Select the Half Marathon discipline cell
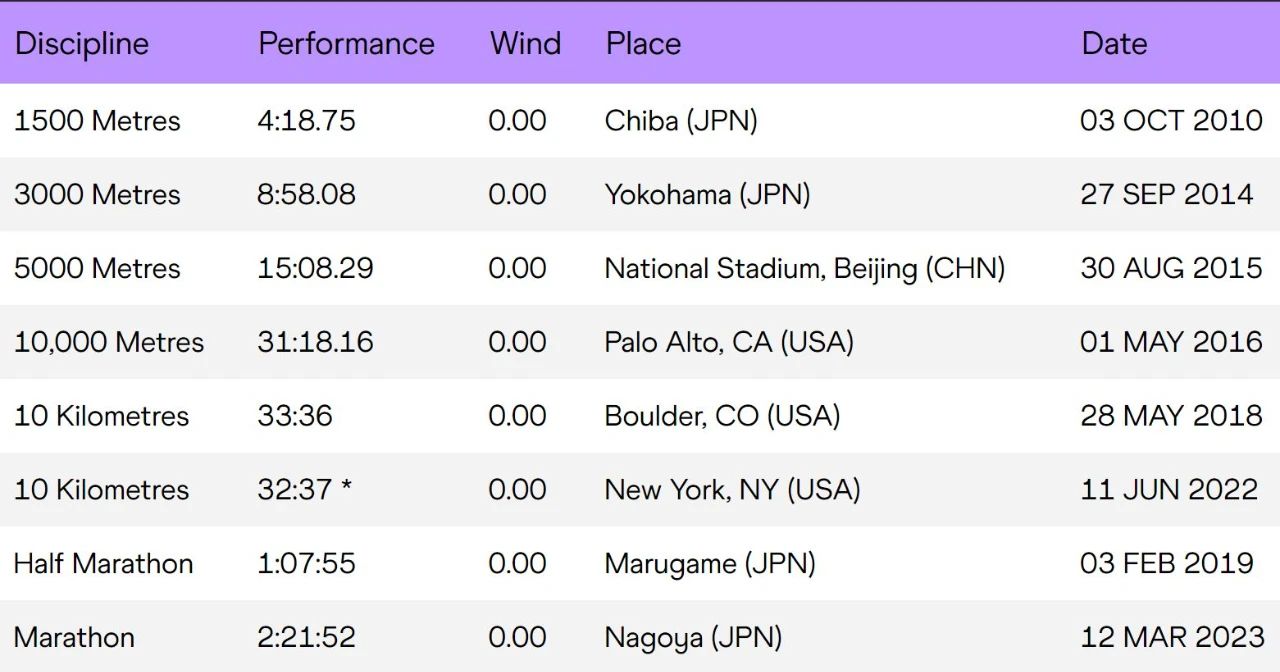Viewport: 1280px width, 672px height. (x=103, y=563)
